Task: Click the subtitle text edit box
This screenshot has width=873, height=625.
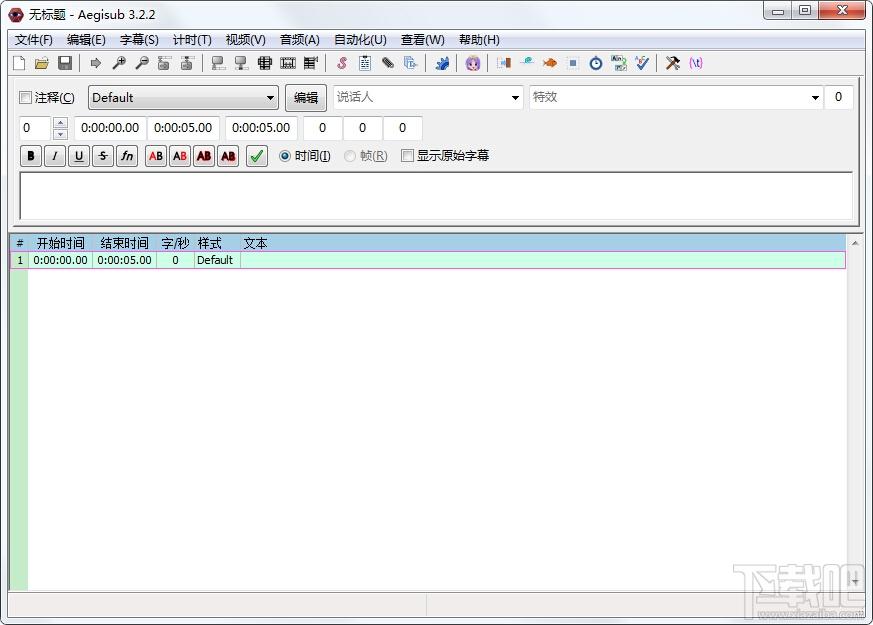Action: [436, 195]
